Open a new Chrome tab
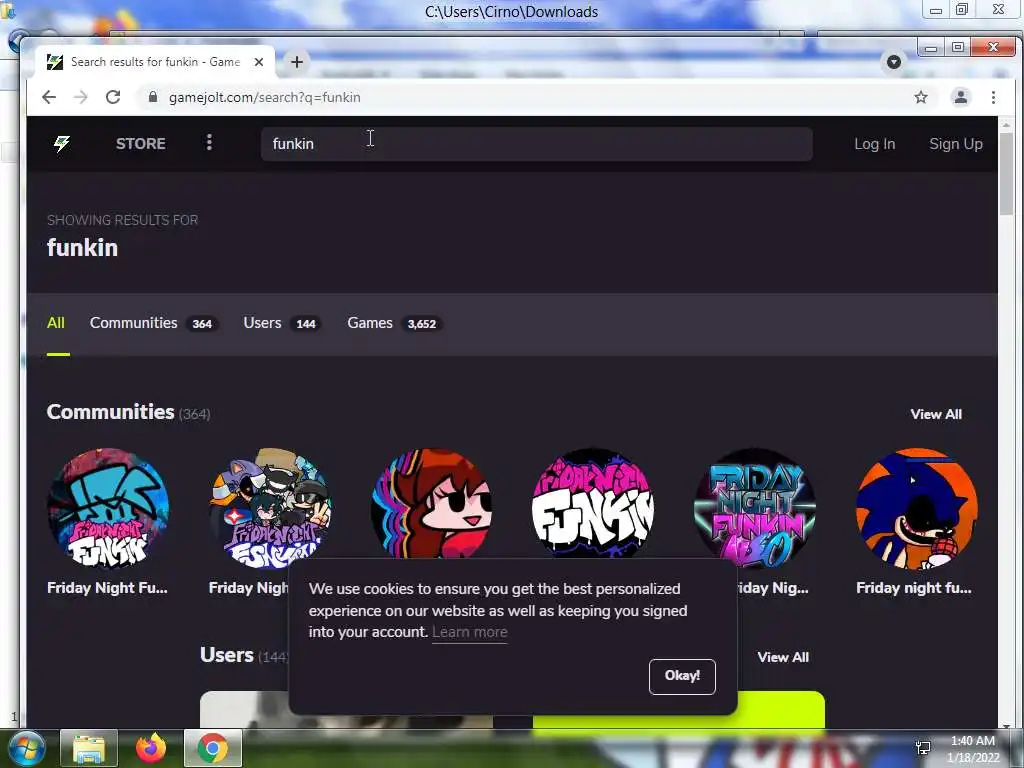Viewport: 1024px width, 768px height. [296, 62]
